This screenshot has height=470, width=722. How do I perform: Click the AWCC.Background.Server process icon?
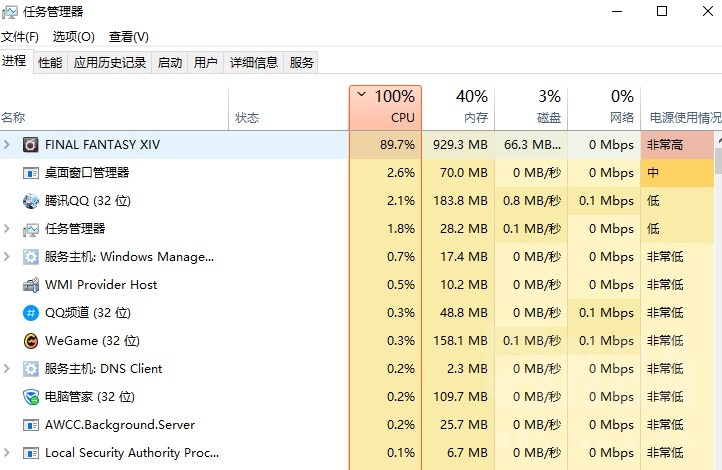point(31,425)
